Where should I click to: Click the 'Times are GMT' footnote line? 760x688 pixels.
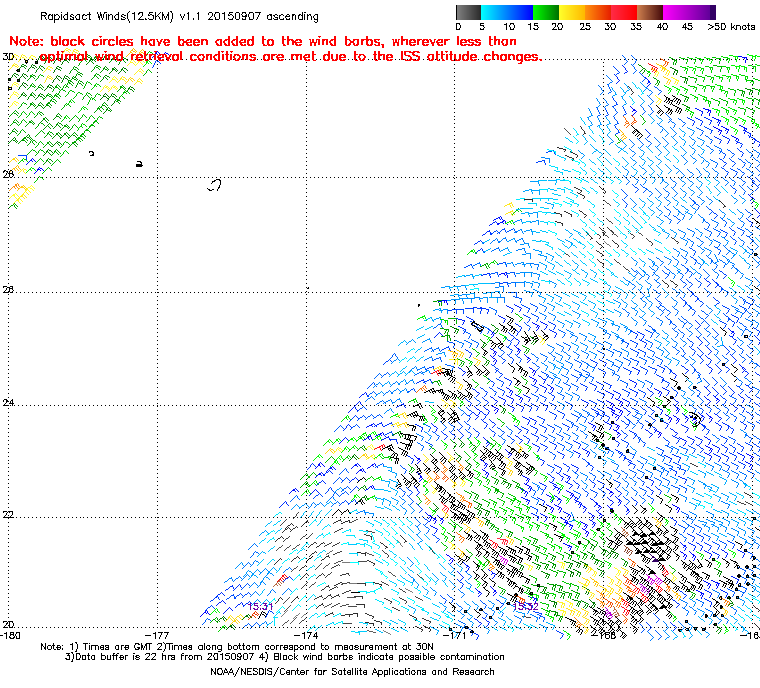237,647
